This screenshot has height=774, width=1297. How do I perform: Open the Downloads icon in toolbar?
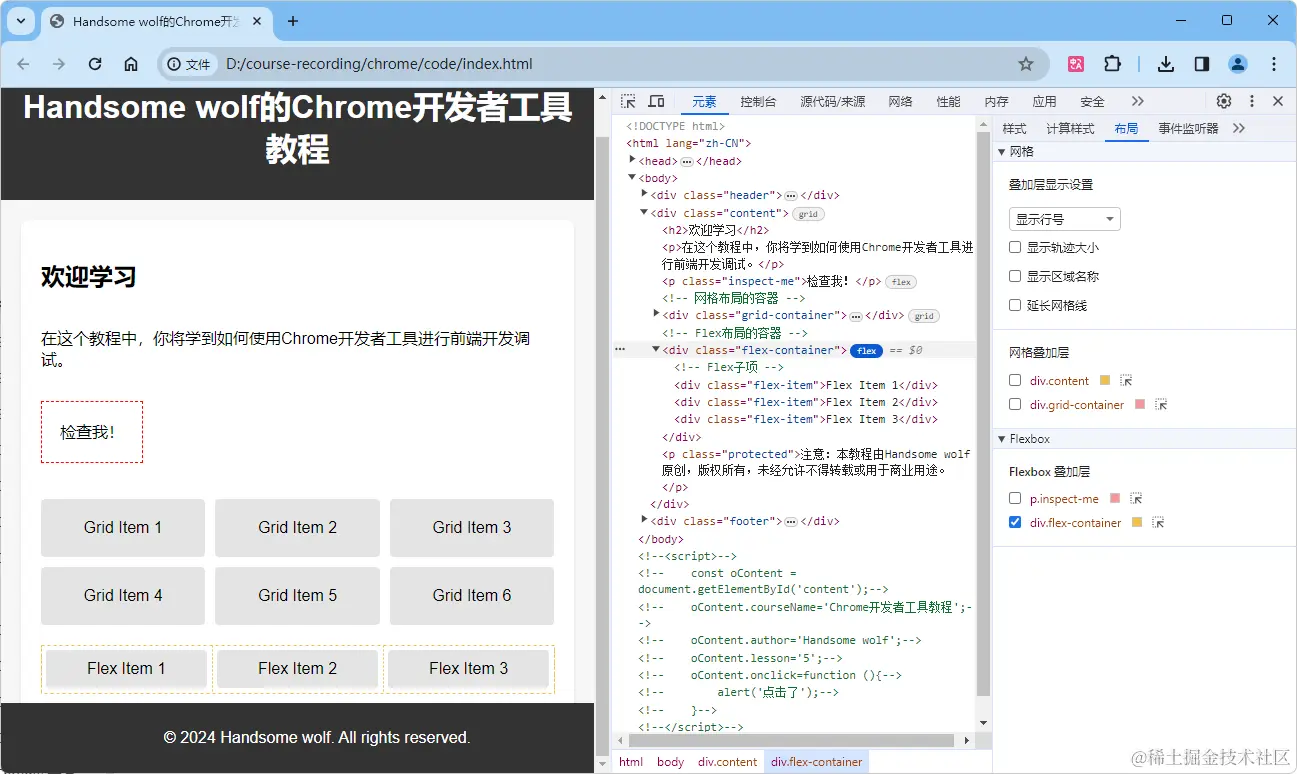(x=1166, y=64)
